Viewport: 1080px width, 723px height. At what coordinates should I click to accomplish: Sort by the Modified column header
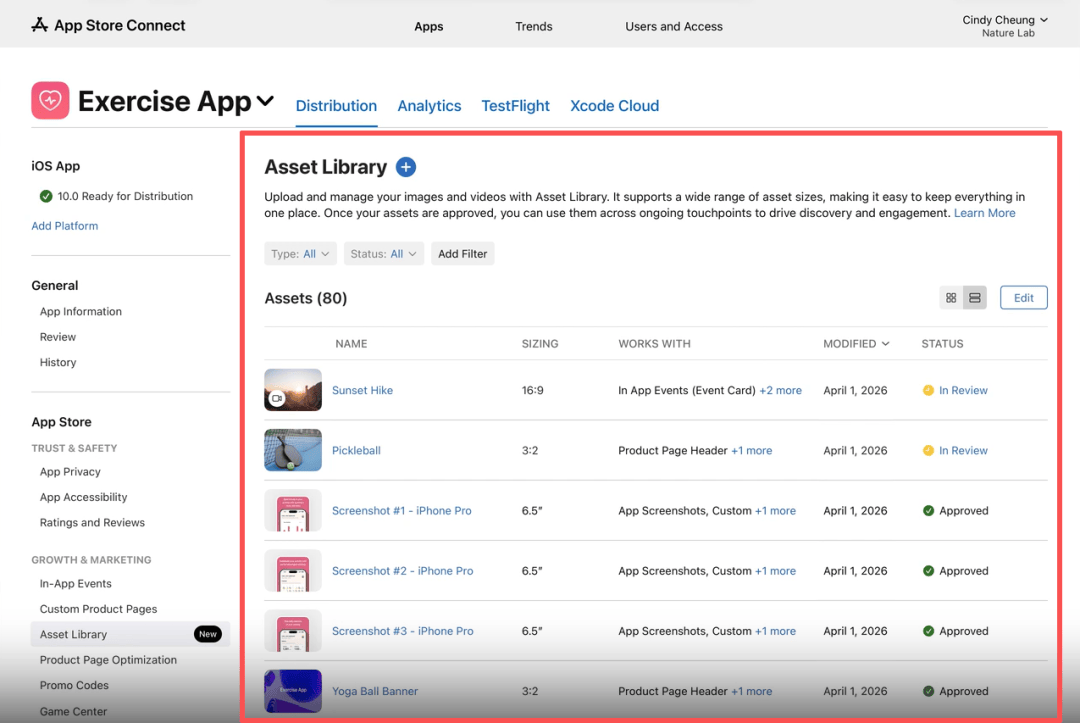tap(856, 344)
